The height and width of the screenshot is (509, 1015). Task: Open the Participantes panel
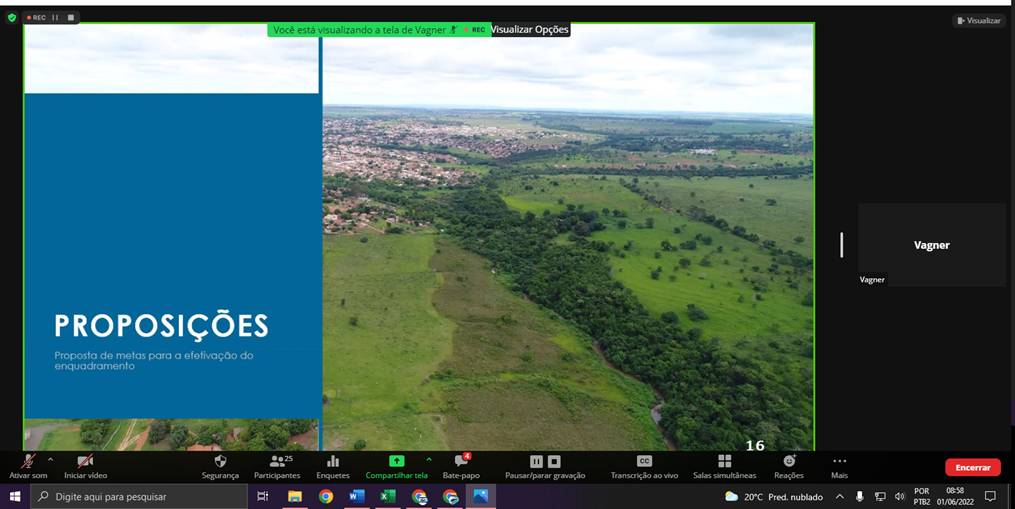coord(277,466)
